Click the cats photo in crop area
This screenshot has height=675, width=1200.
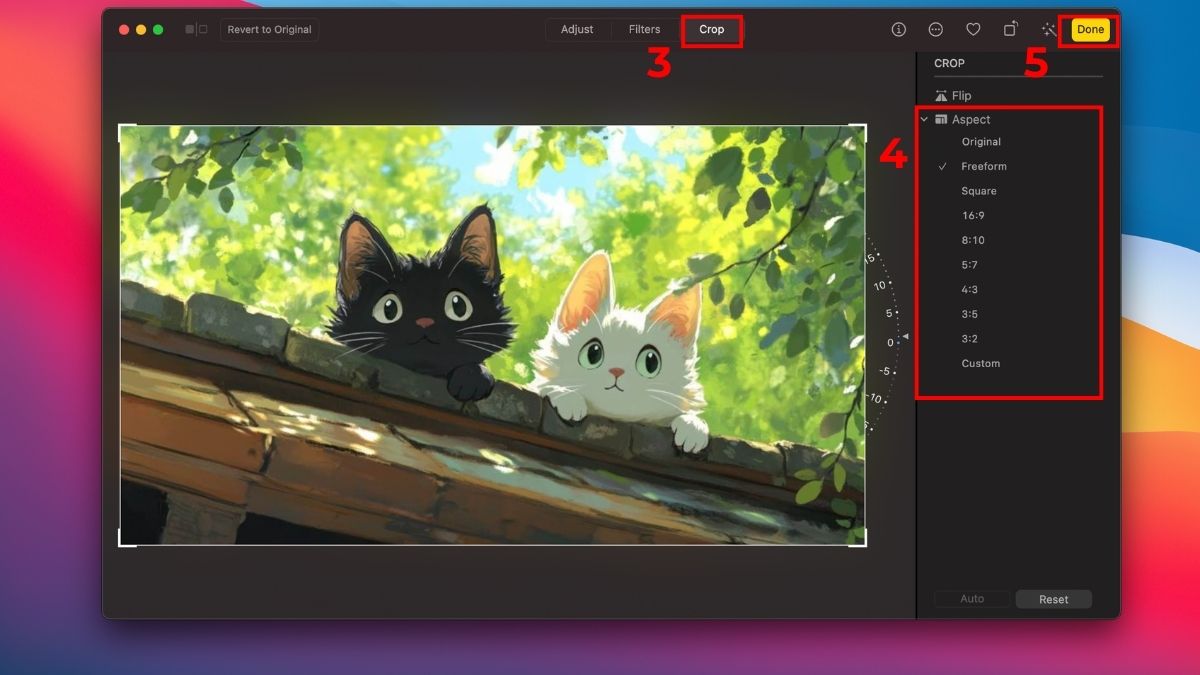tap(492, 335)
